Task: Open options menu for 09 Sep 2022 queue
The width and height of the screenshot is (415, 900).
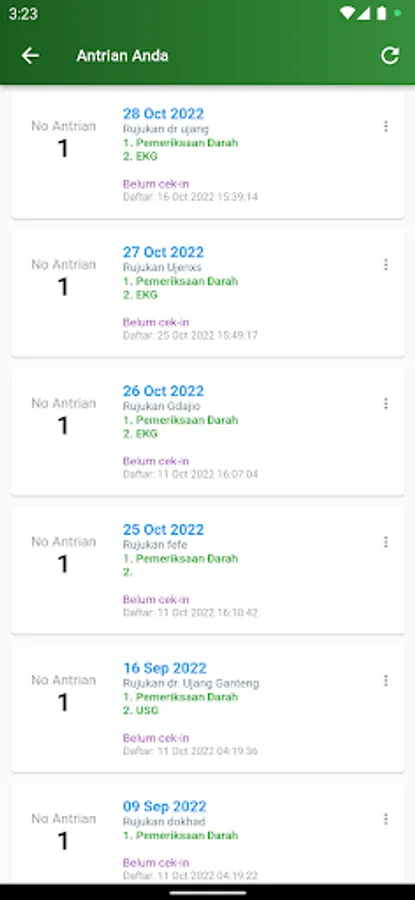Action: pyautogui.click(x=386, y=819)
